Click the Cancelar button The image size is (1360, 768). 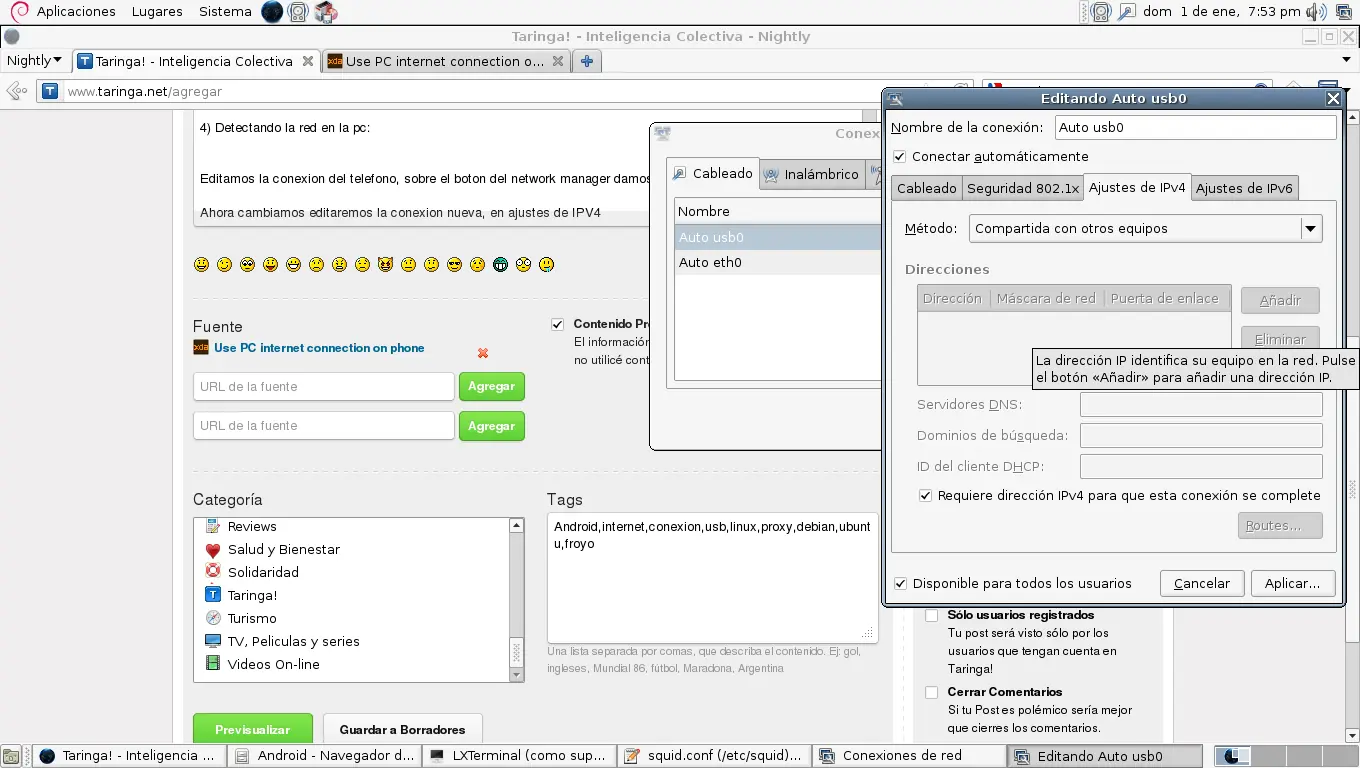tap(1202, 584)
